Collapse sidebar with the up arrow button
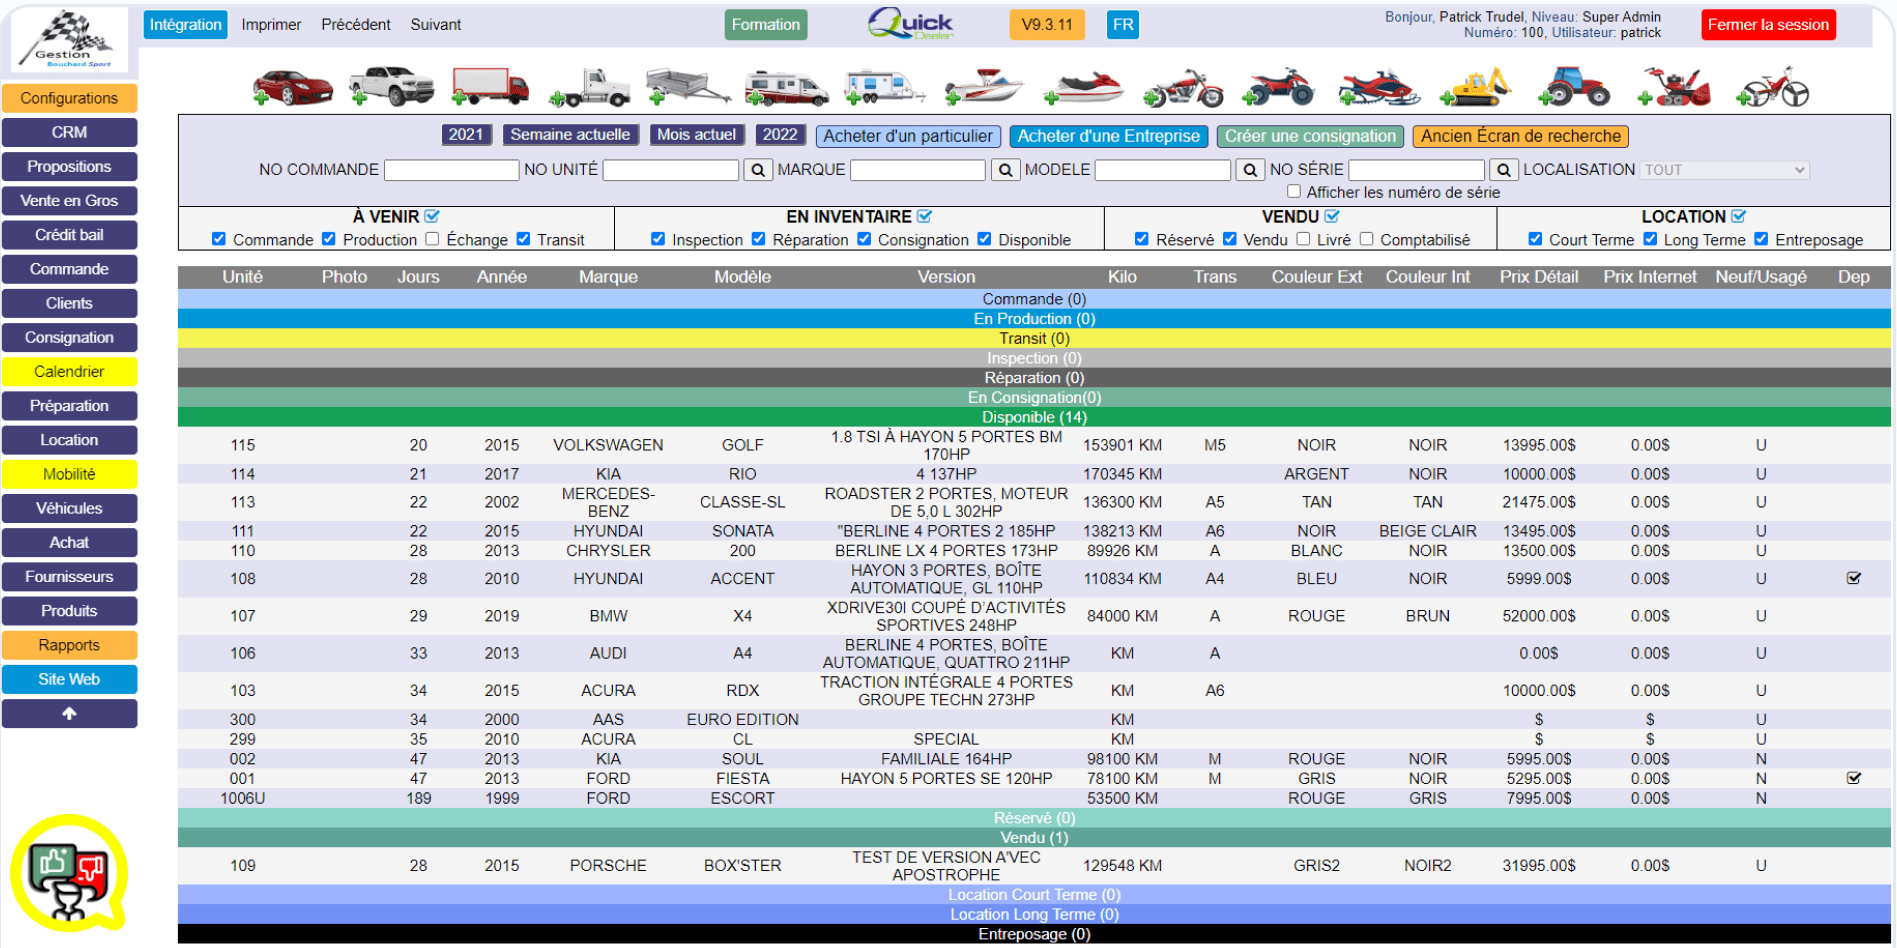Screen dimensions: 1897x948 (69, 714)
